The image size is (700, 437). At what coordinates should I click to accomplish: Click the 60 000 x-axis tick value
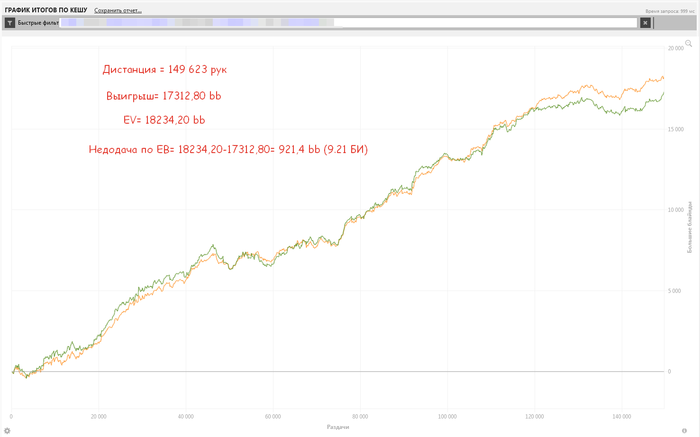click(x=273, y=416)
